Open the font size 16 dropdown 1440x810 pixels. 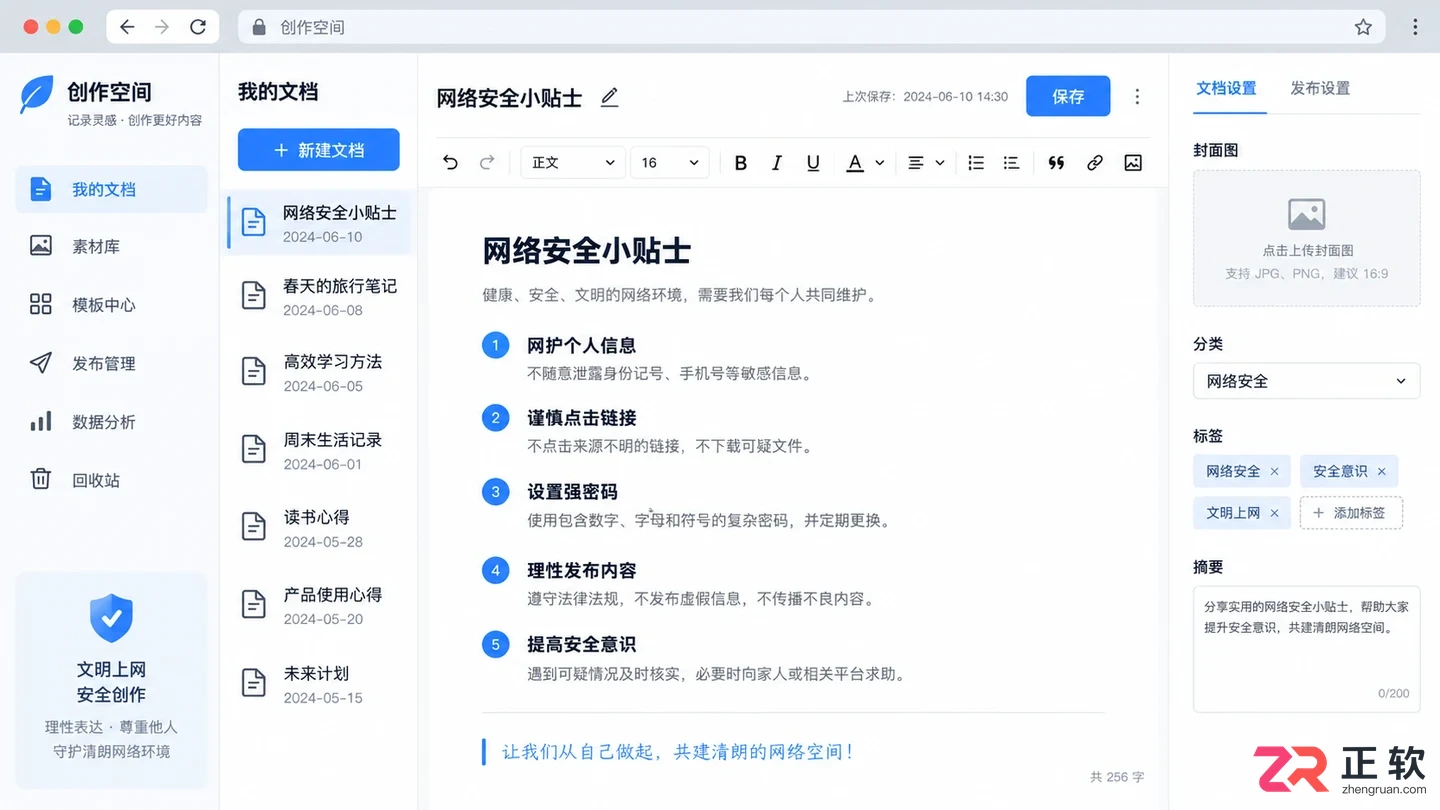[670, 163]
